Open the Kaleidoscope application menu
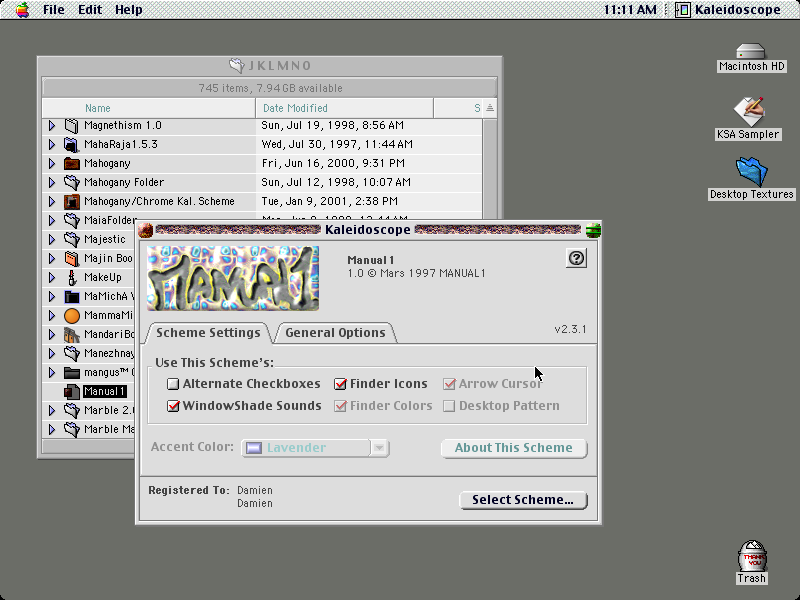 [728, 9]
